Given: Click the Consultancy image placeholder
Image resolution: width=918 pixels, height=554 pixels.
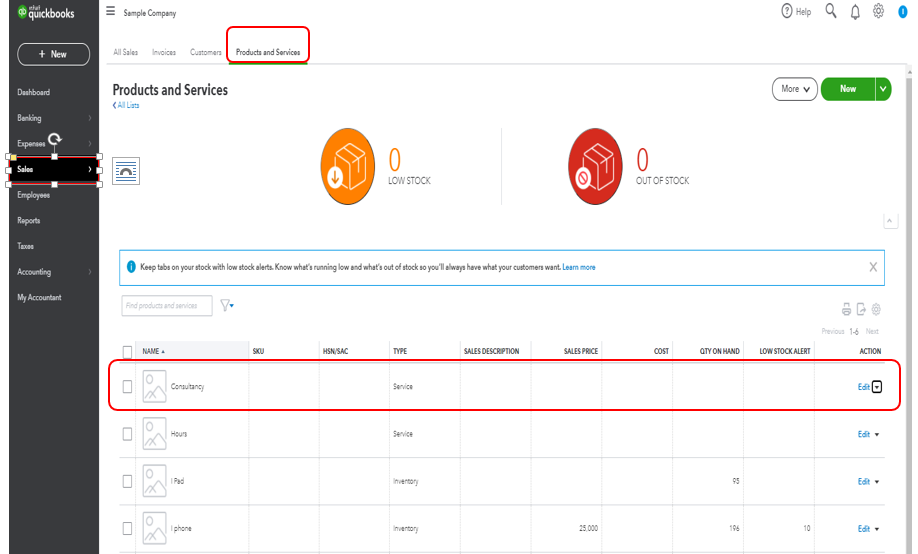Looking at the screenshot, I should 155,387.
